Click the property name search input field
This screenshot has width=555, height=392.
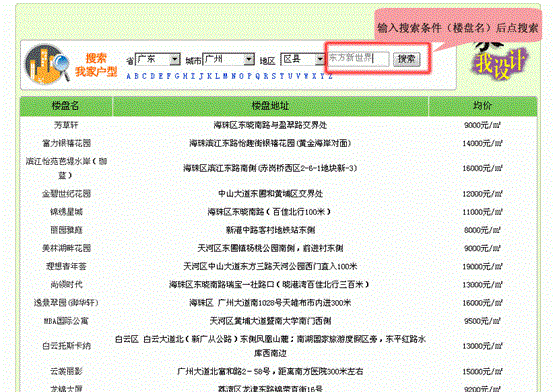[x=358, y=58]
